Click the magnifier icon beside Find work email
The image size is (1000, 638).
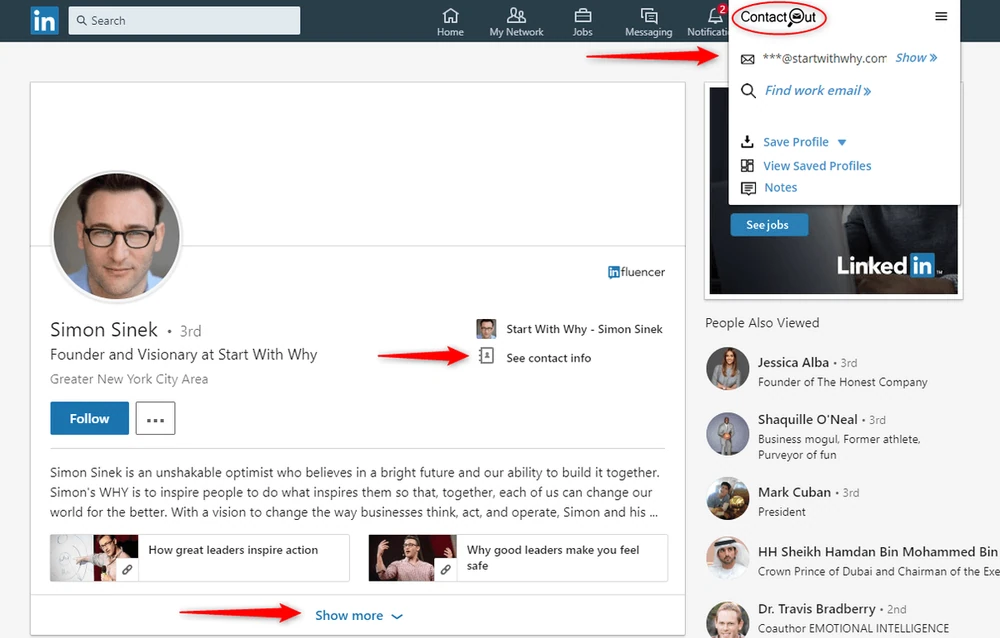click(x=748, y=91)
